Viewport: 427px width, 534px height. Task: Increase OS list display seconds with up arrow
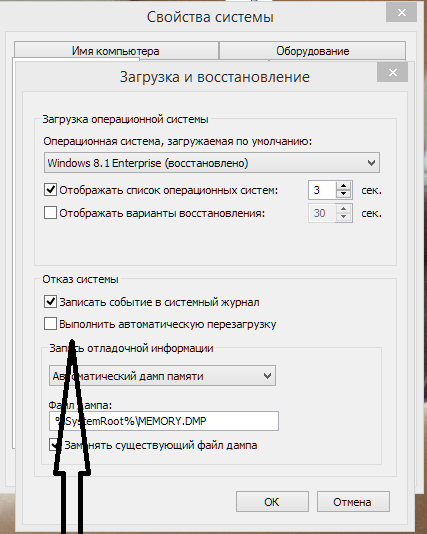click(343, 186)
